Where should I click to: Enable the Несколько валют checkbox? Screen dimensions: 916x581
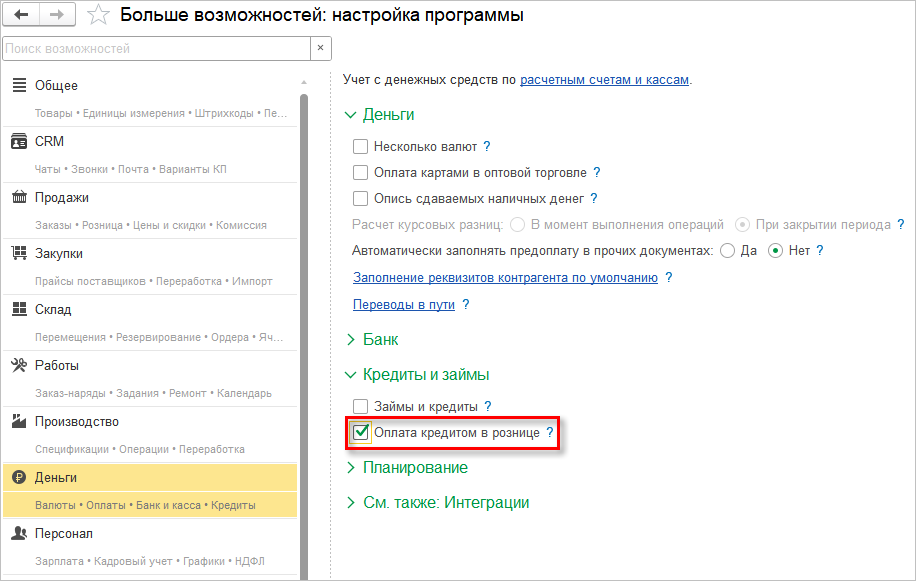361,147
